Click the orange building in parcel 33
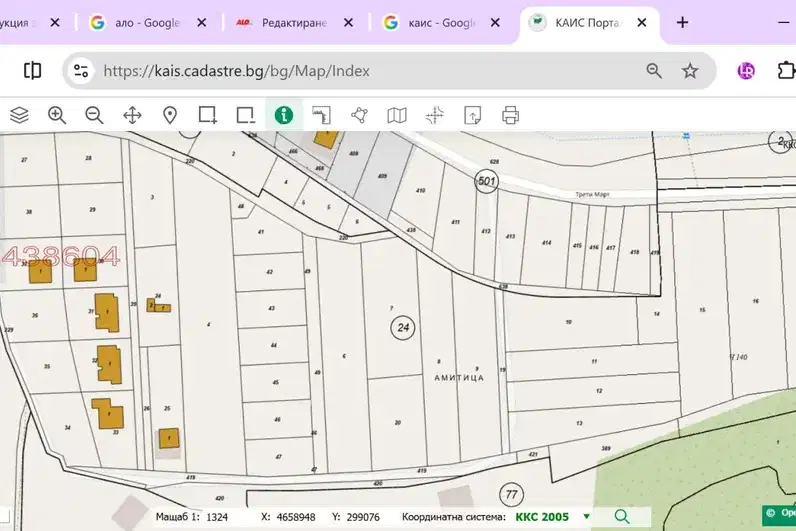Viewport: 796px width, 531px height. click(x=108, y=414)
